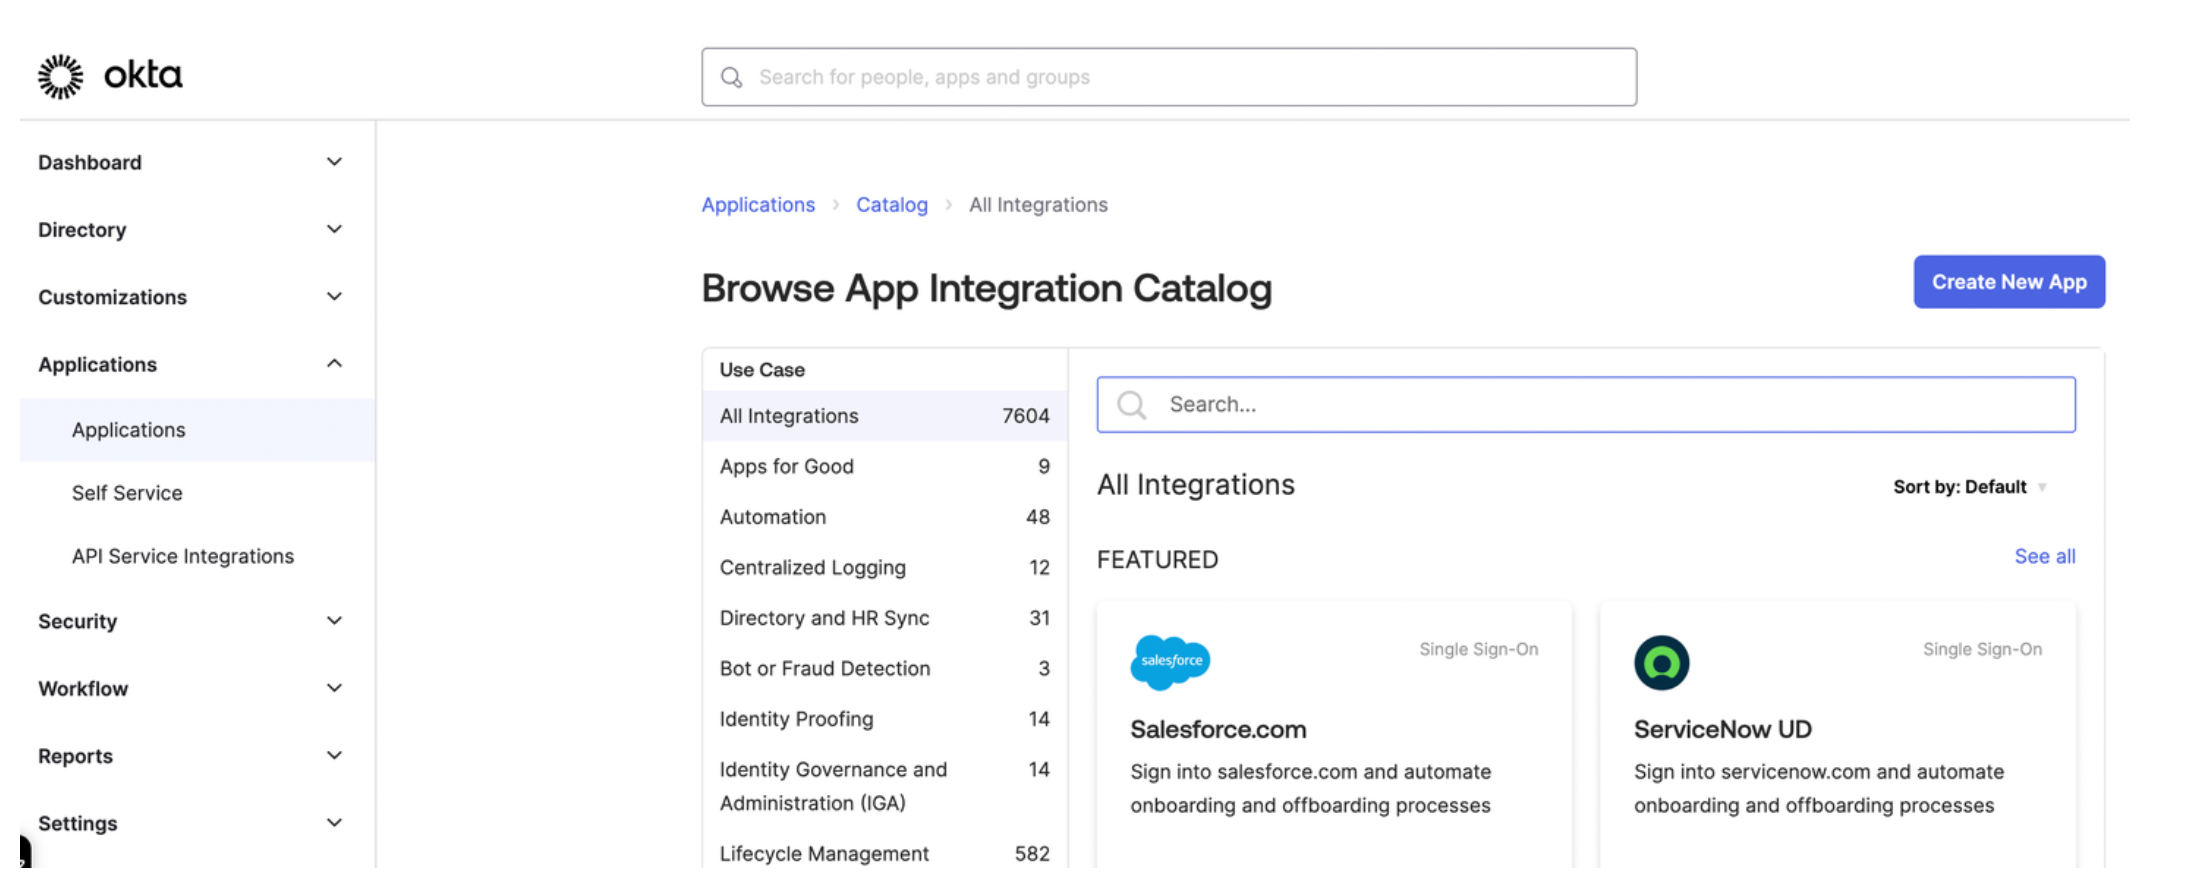Open the ServiceNow UD app title
Screen dimensions: 2185x888
(x=1722, y=729)
